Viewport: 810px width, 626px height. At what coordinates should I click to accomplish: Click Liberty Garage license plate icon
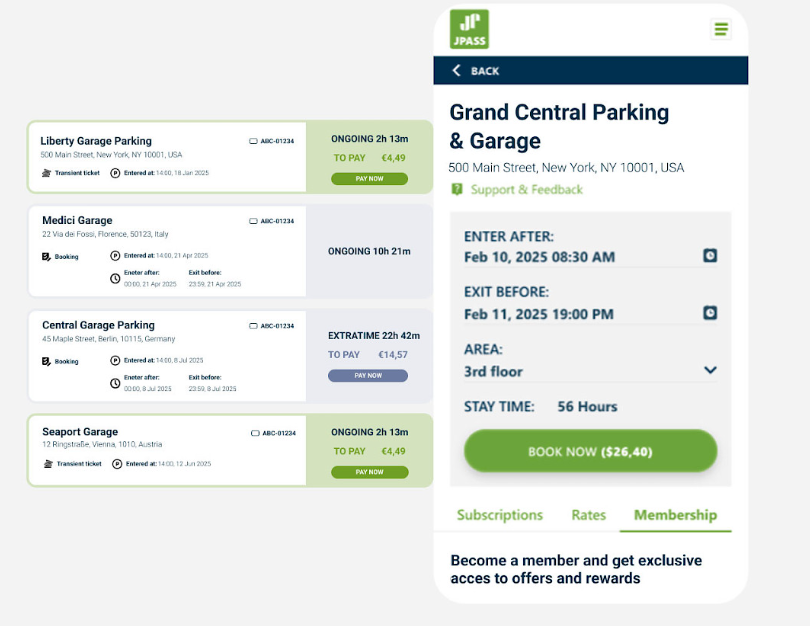point(253,142)
